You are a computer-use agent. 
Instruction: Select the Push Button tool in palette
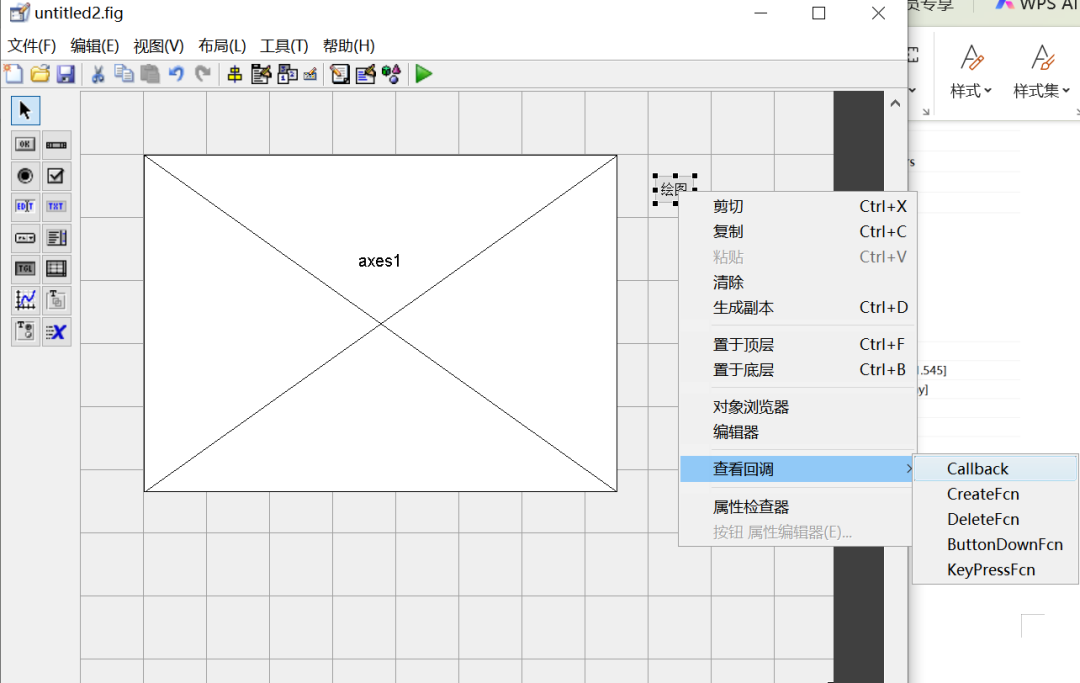tap(25, 145)
